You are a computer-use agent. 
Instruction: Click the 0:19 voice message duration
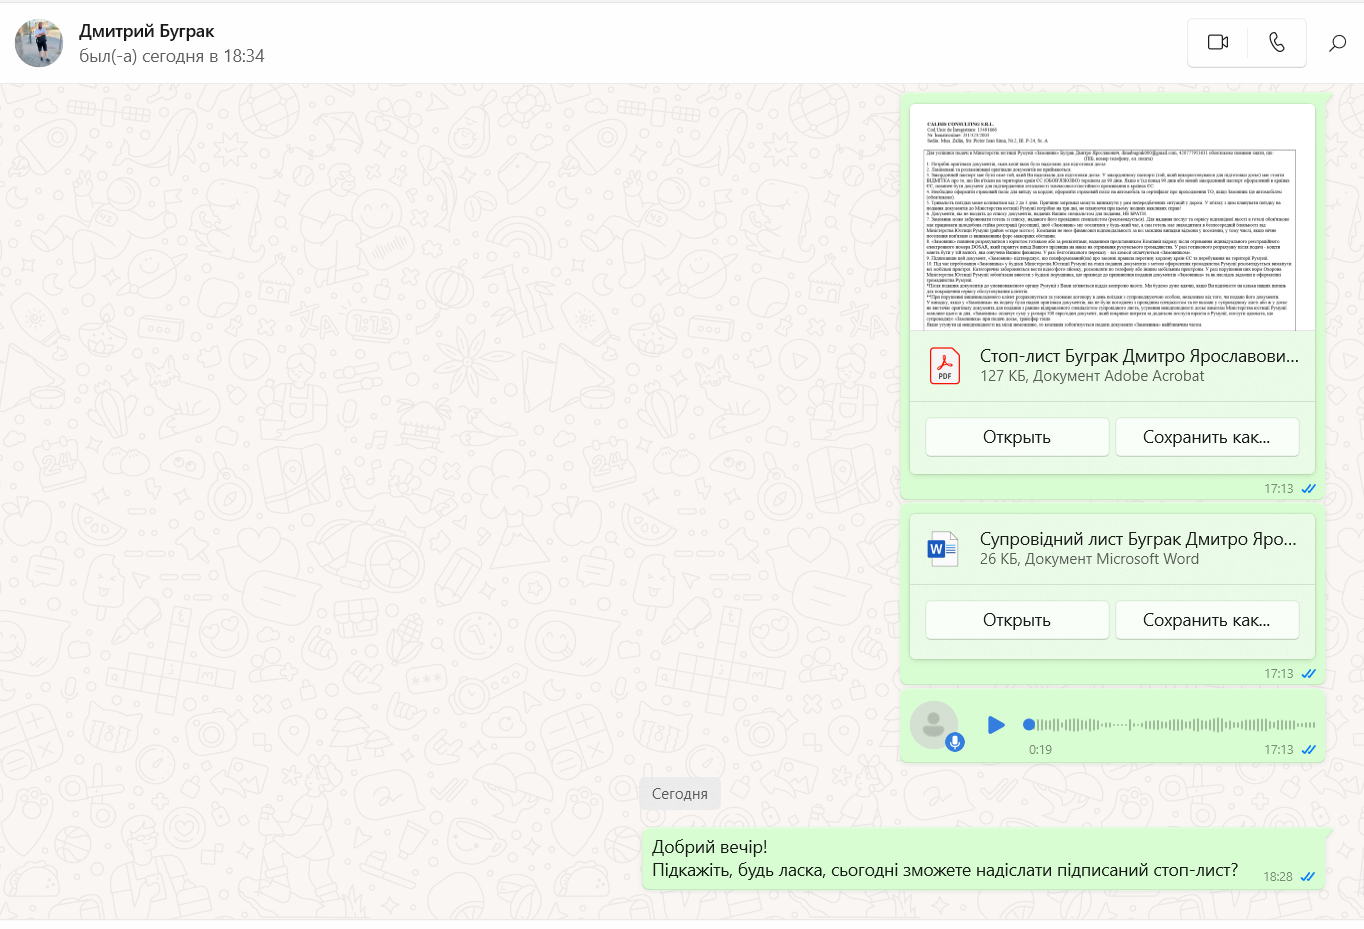coord(1040,750)
